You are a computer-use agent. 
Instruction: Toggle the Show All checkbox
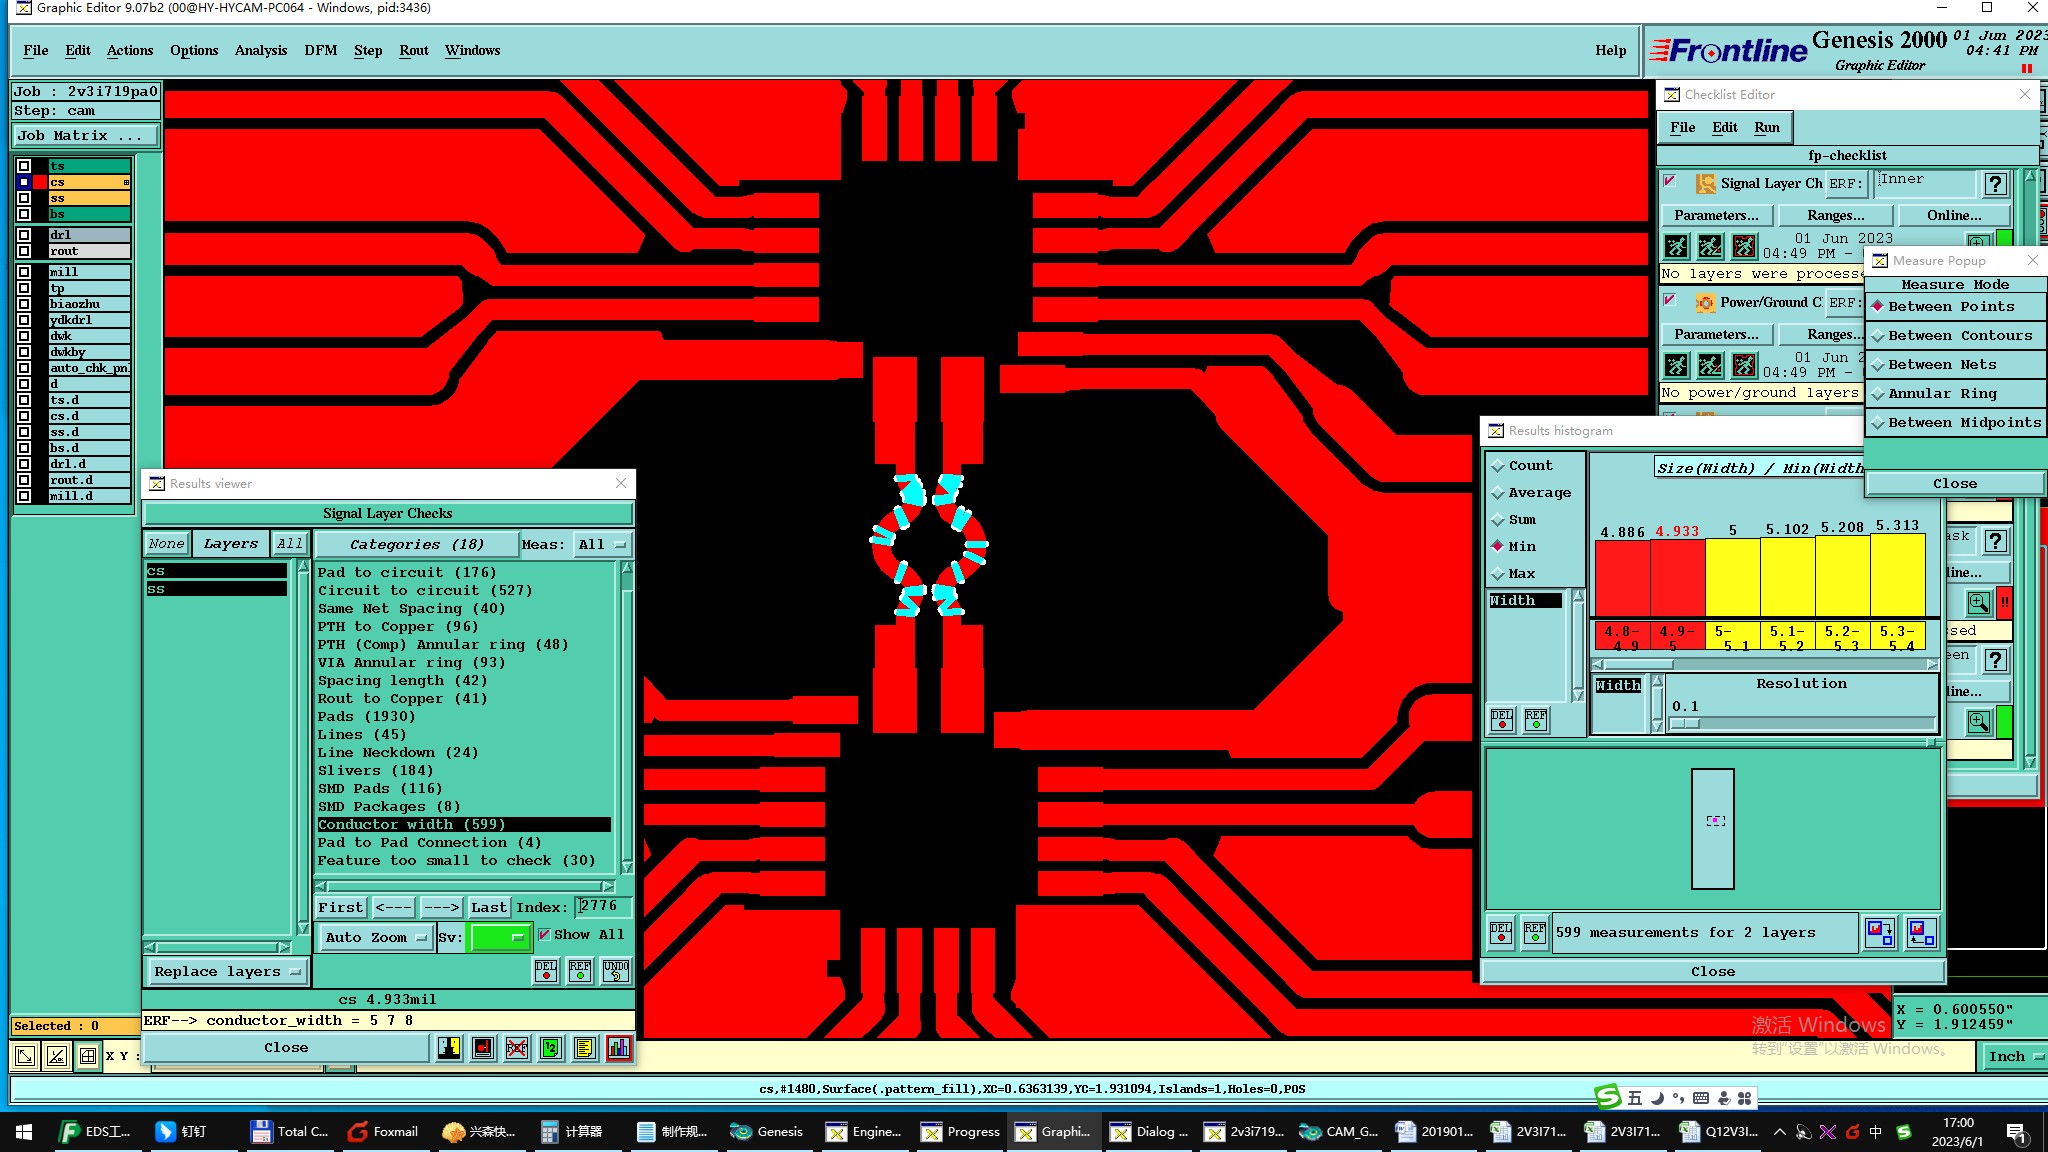tap(544, 934)
